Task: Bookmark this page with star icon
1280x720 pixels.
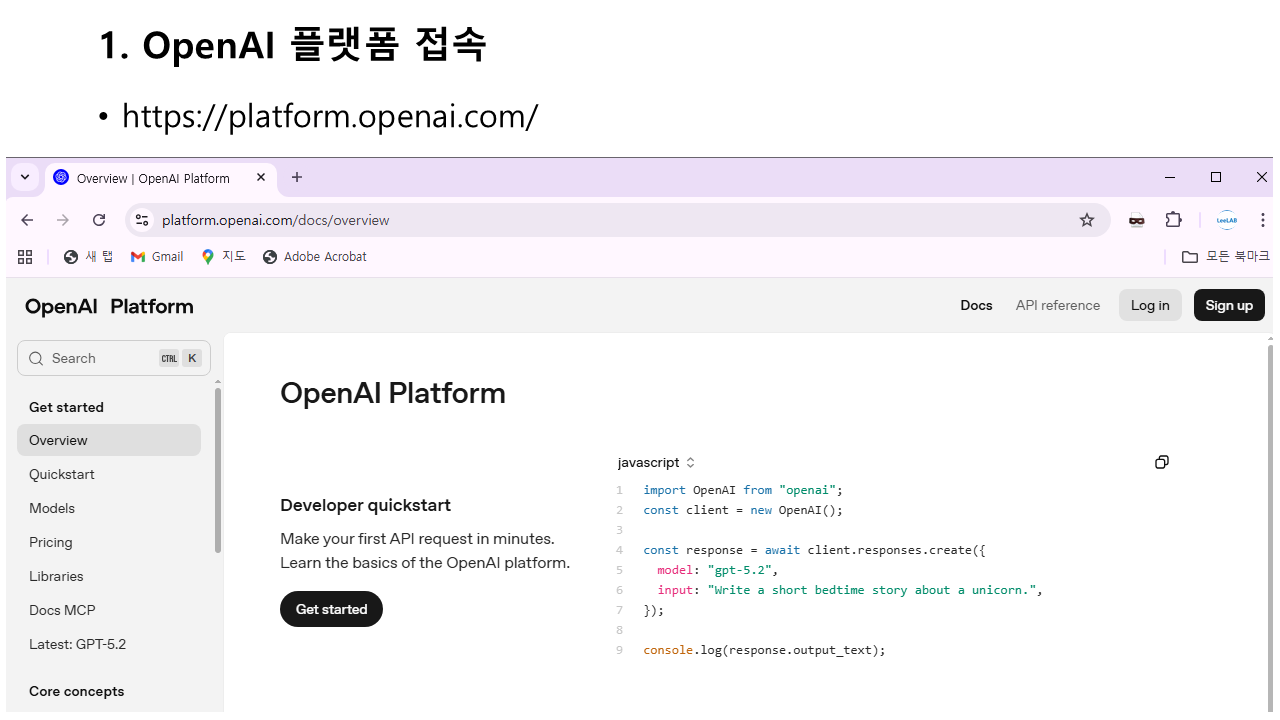Action: [x=1087, y=220]
